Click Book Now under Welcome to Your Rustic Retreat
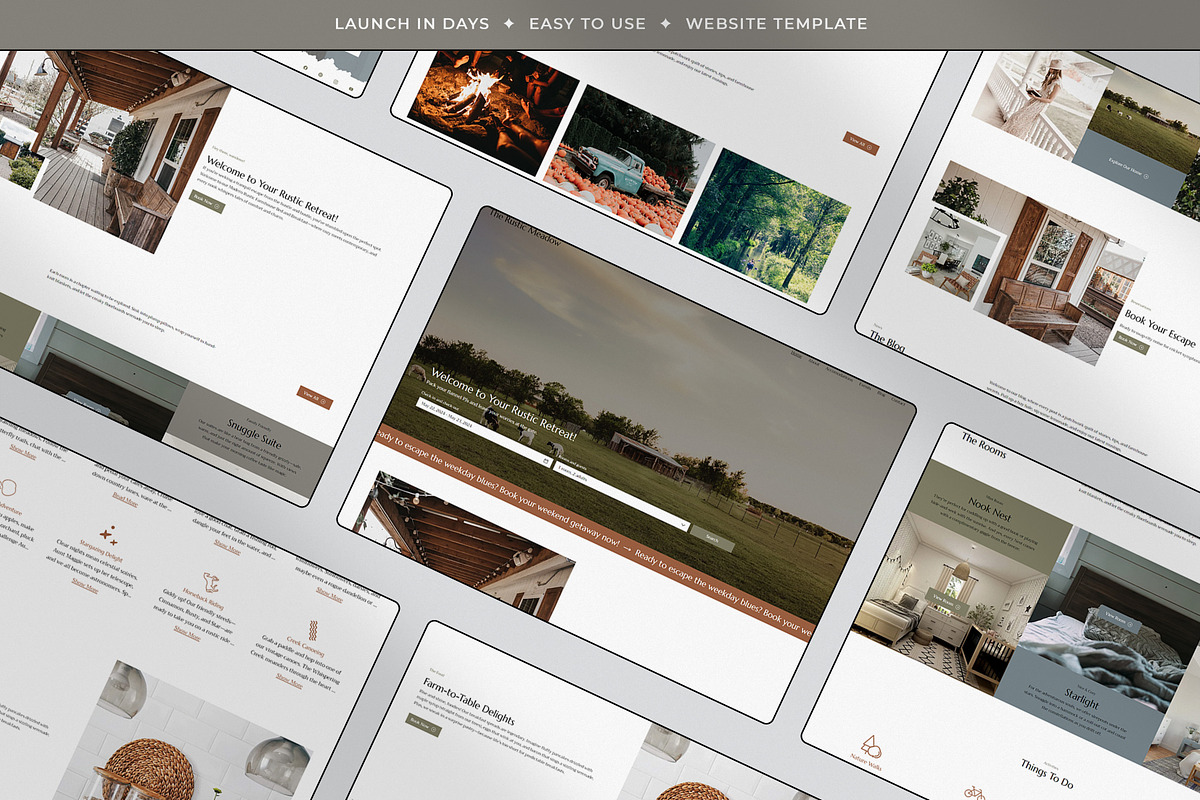Screen dimensions: 1200x800 (x=207, y=203)
